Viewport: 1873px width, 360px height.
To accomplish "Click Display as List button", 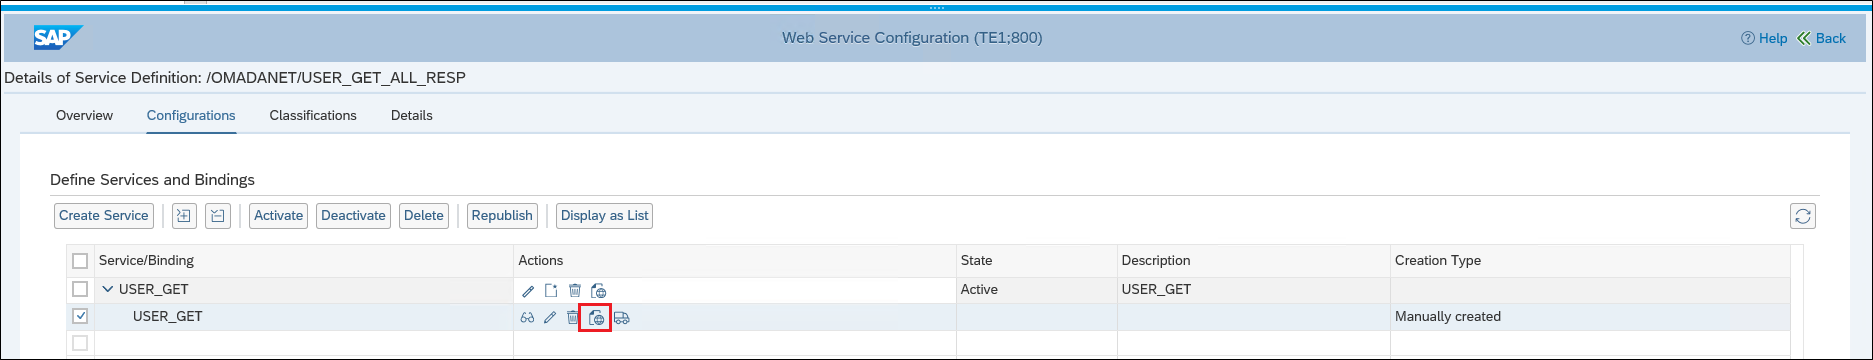I will click(x=604, y=215).
